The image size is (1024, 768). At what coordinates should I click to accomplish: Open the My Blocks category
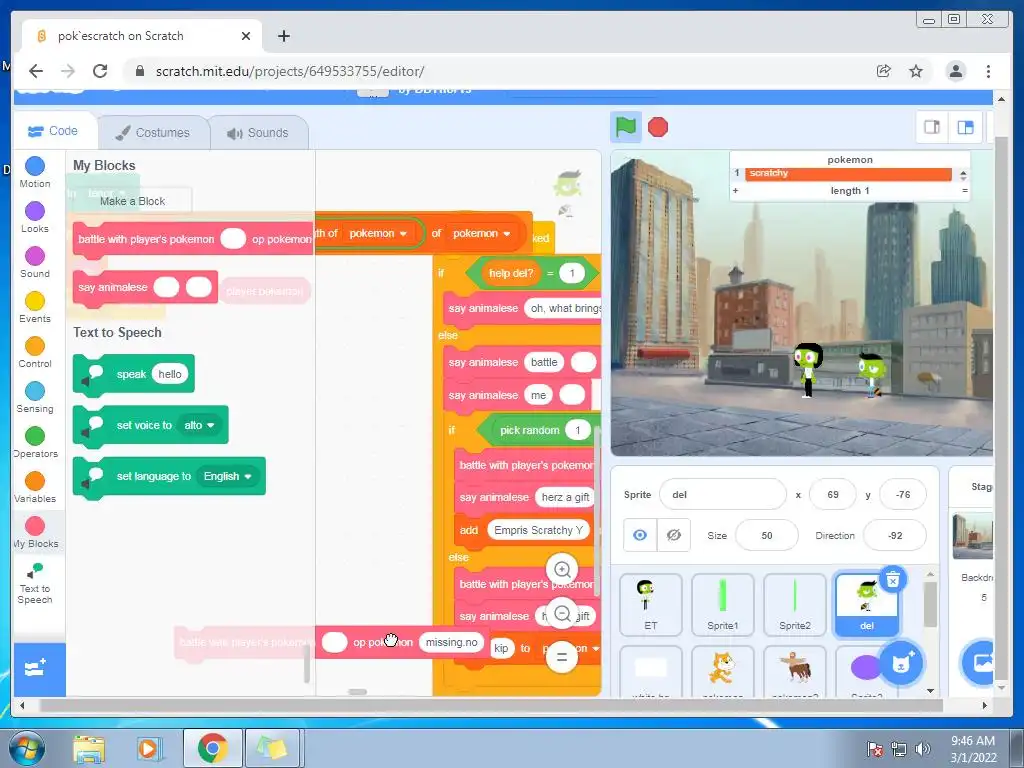click(x=35, y=533)
